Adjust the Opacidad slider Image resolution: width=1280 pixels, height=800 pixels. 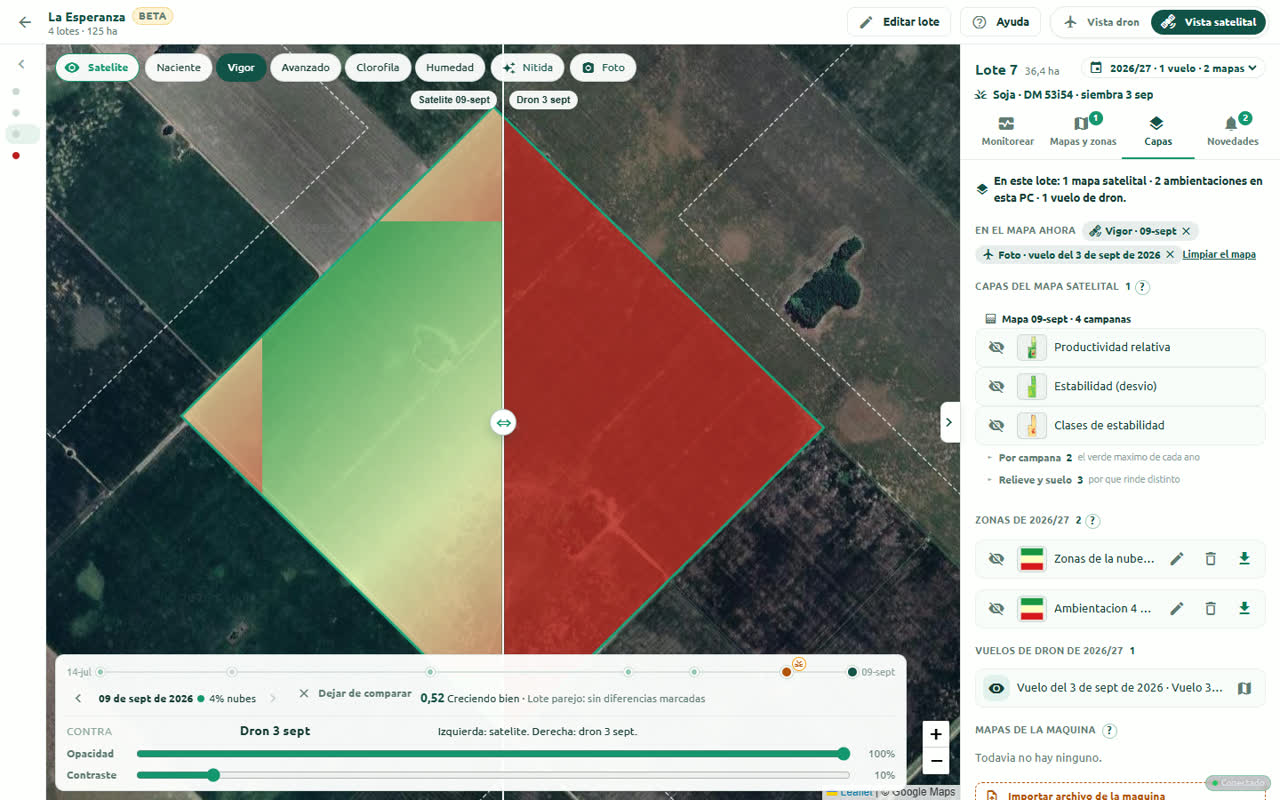pos(493,754)
